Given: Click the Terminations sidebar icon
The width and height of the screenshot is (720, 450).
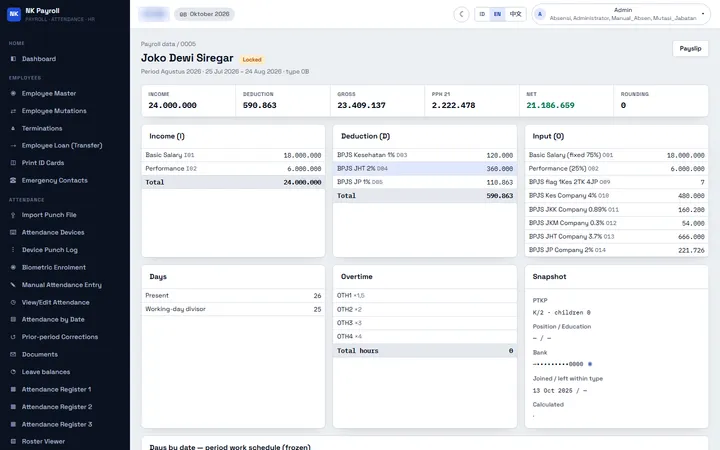Looking at the screenshot, I should click(x=13, y=128).
